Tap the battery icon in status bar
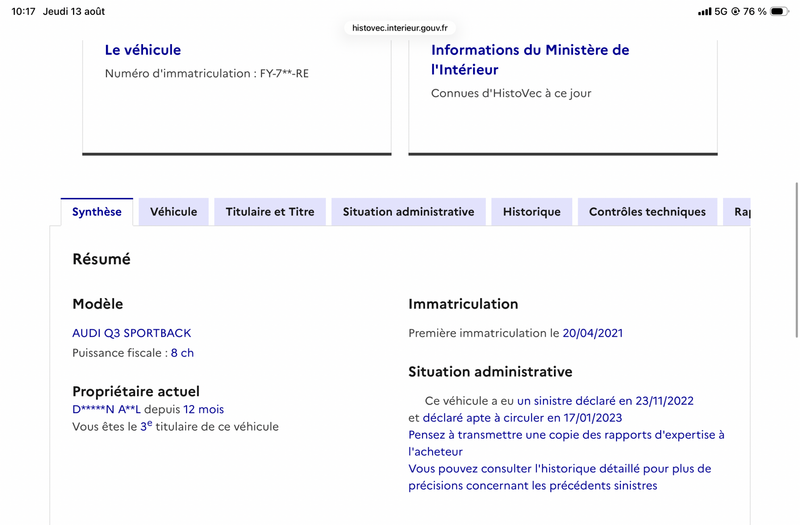The image size is (800, 525). 779,11
